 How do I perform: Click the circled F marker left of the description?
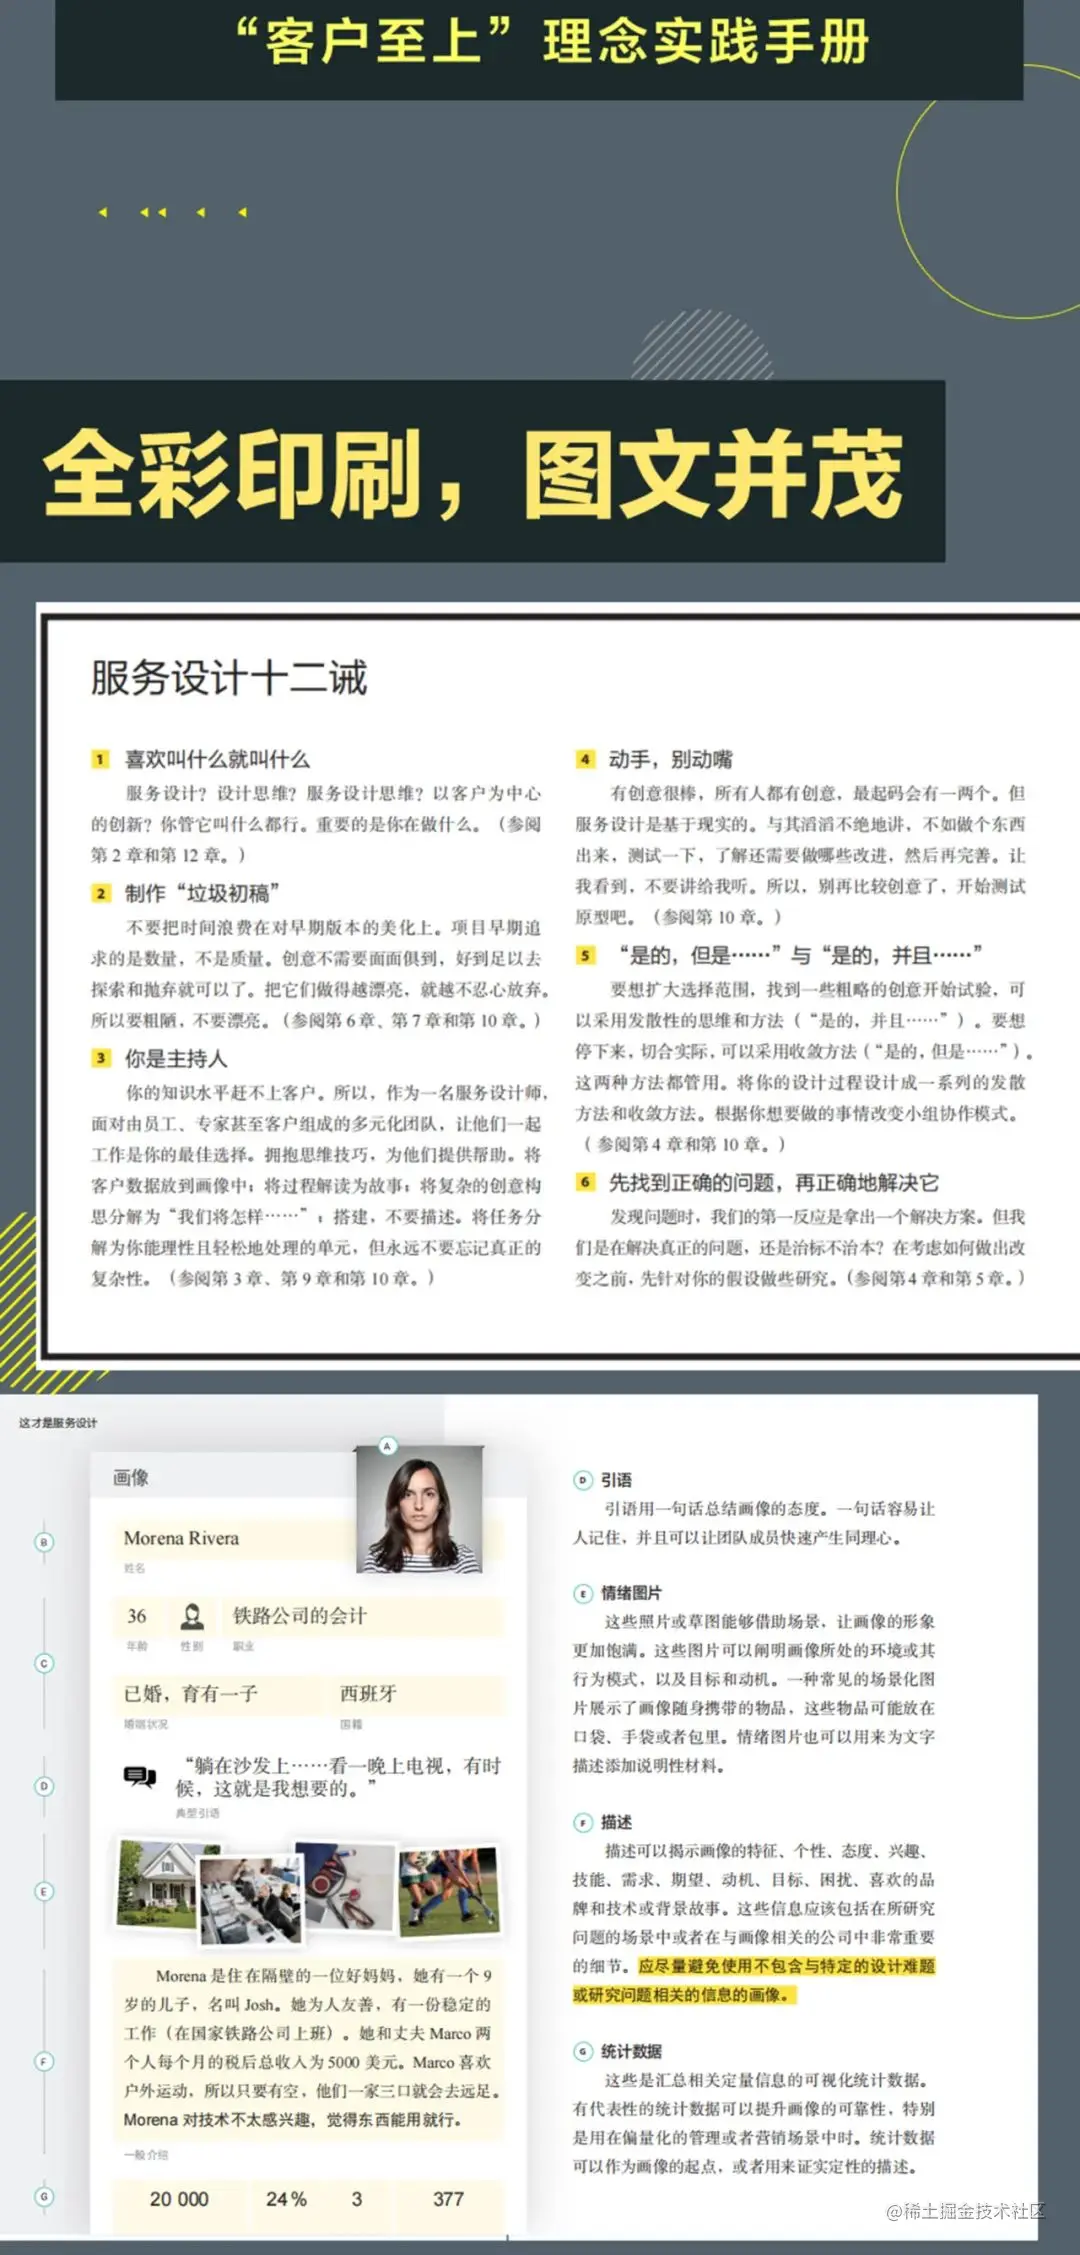pyautogui.click(x=43, y=2061)
